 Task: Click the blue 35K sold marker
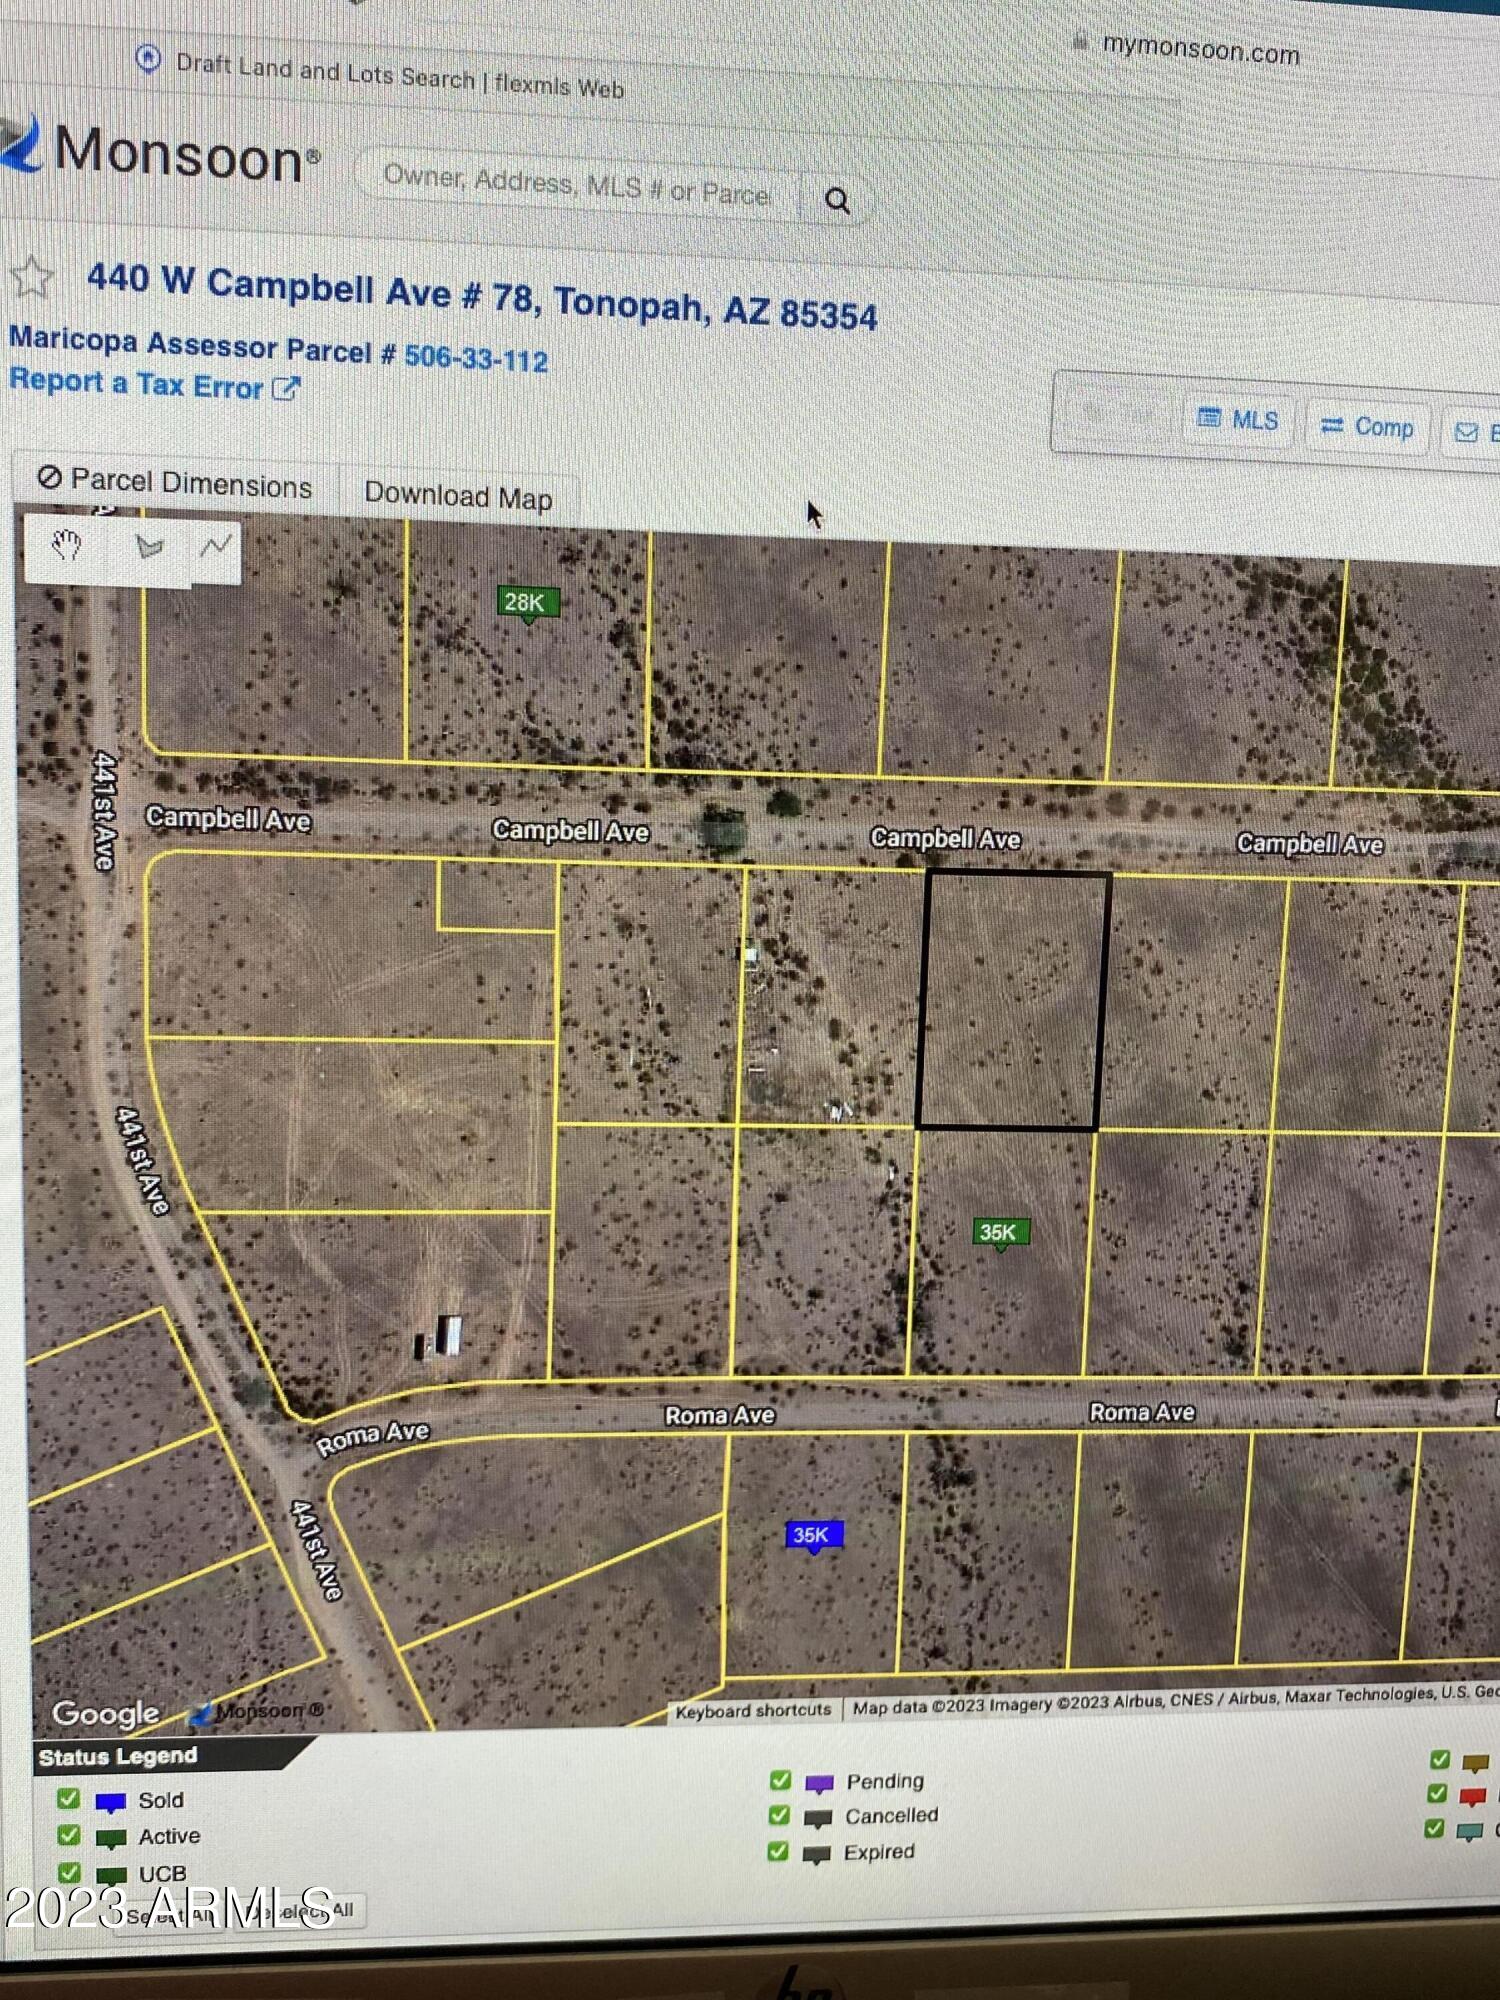pos(813,1535)
